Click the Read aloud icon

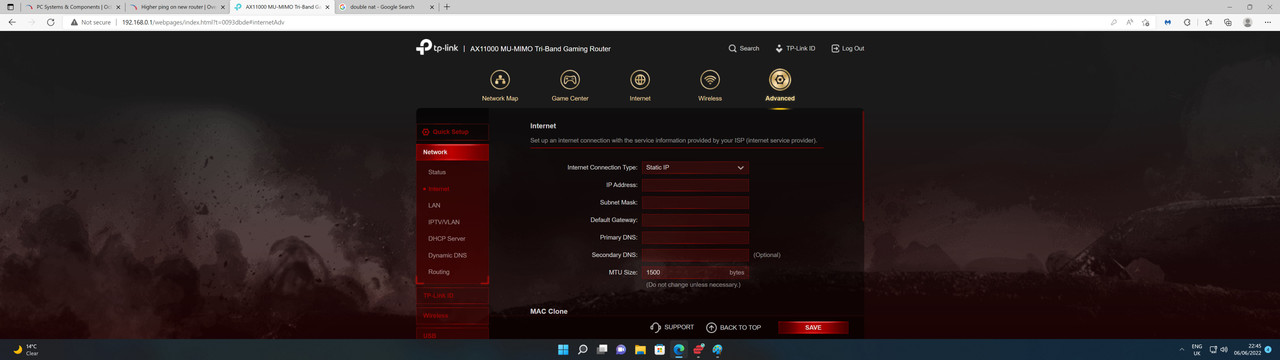pyautogui.click(x=1131, y=22)
